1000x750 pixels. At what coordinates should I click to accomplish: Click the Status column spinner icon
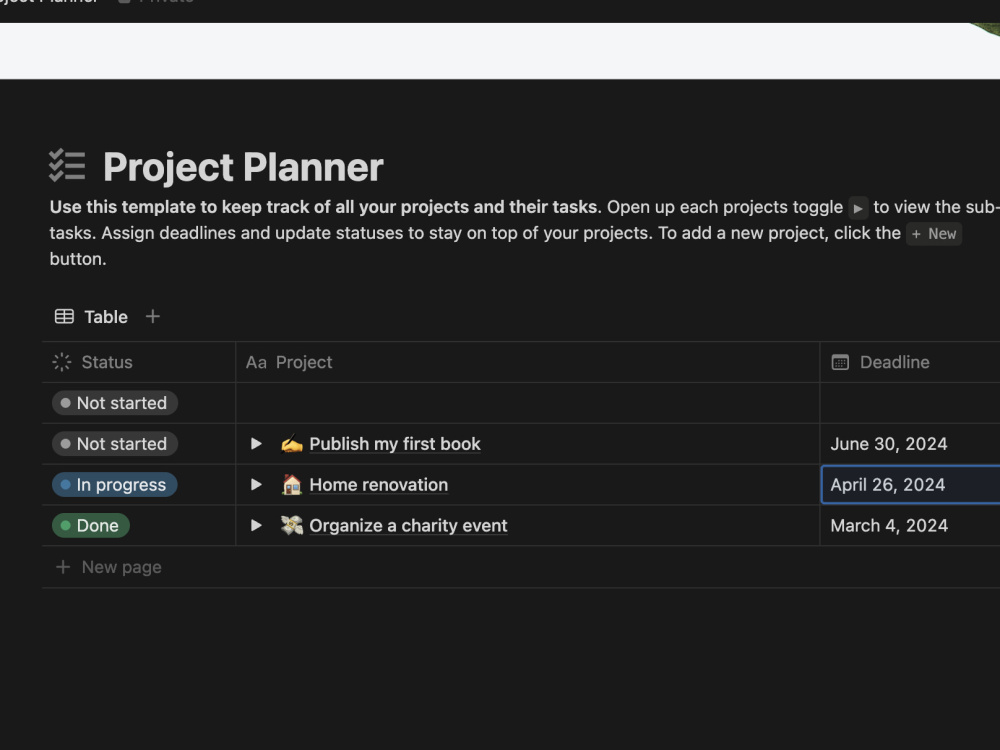tap(62, 362)
